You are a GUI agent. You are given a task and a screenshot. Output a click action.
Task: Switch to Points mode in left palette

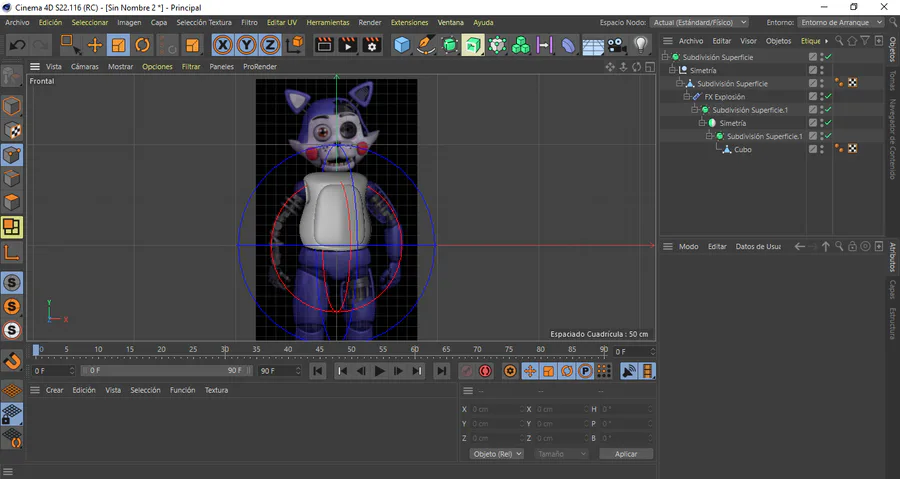tap(11, 155)
